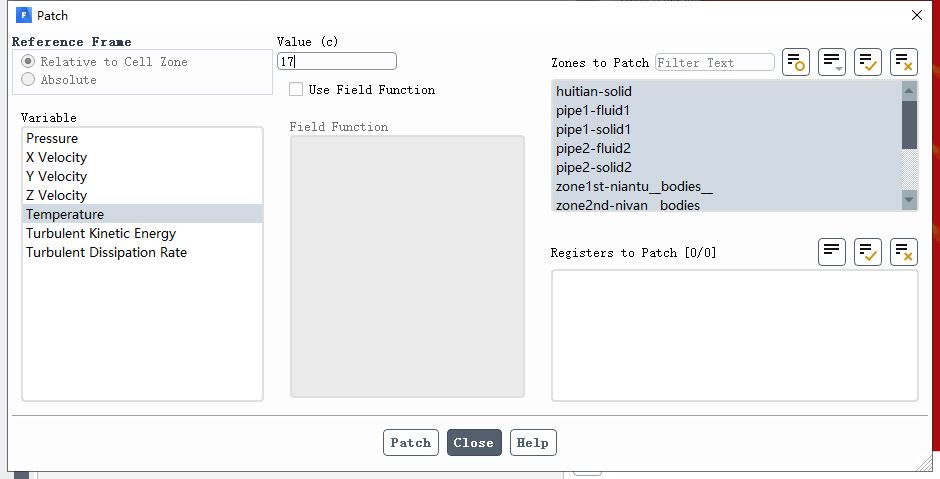Click the Patch button
Viewport: 940px width, 479px height.
click(410, 443)
